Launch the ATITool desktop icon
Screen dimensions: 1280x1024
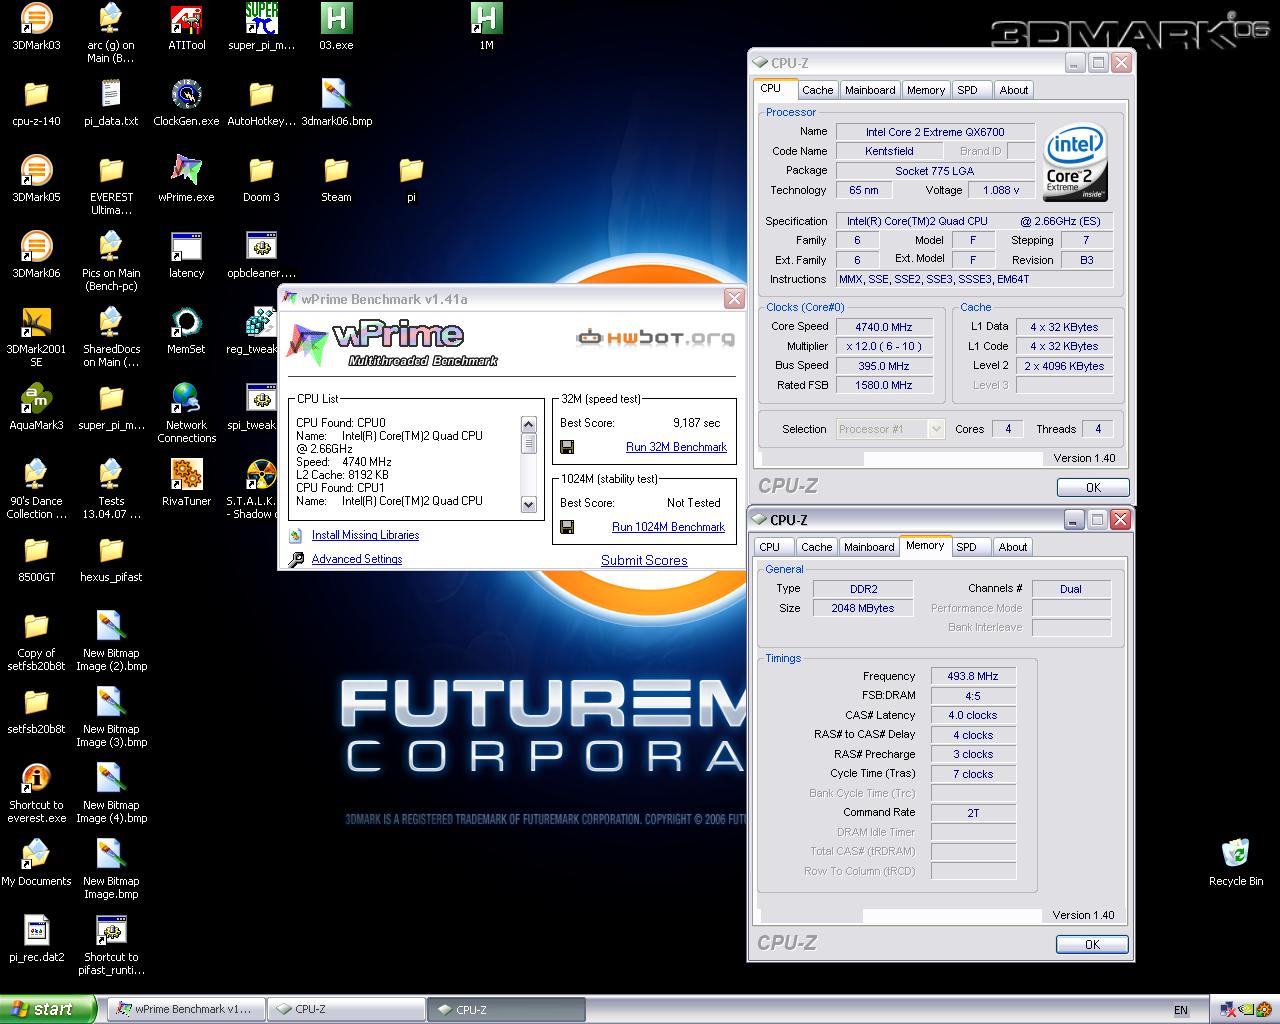[186, 27]
